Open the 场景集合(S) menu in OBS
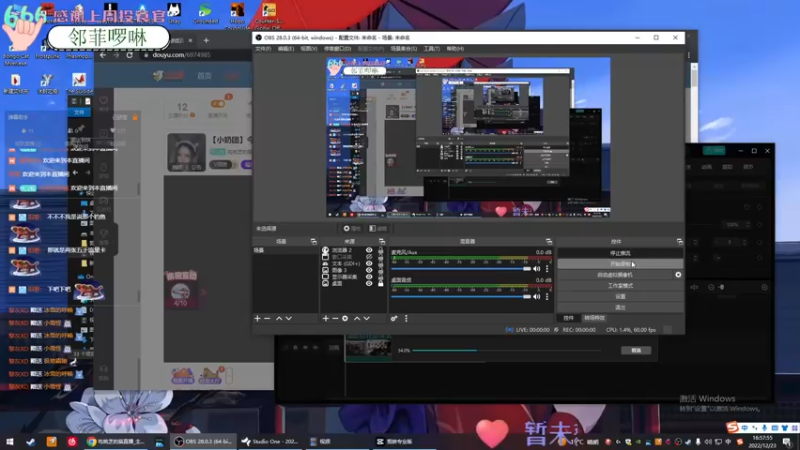The height and width of the screenshot is (450, 800). point(404,49)
